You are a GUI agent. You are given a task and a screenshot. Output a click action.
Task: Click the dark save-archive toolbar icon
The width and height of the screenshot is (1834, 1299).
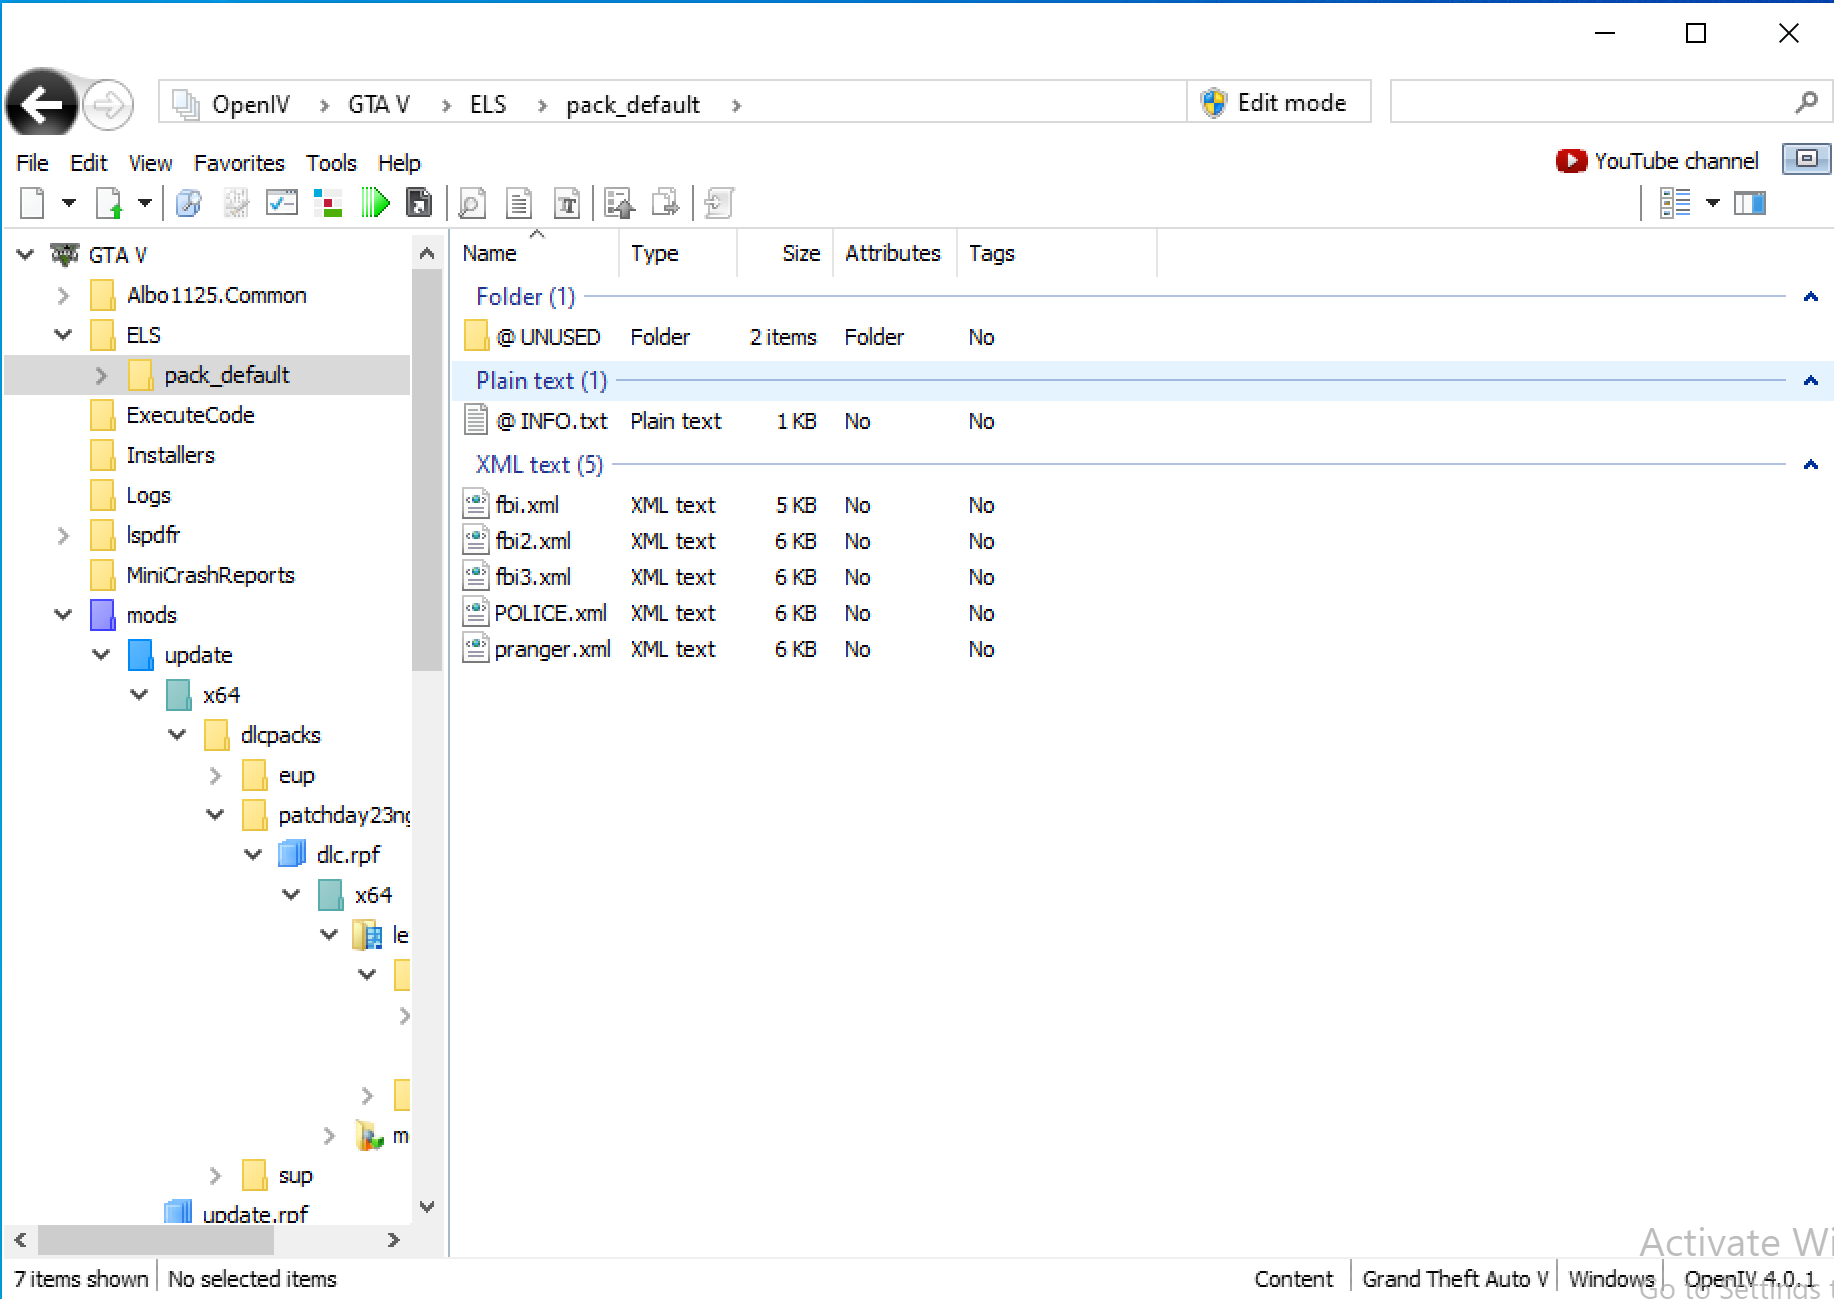coord(419,204)
